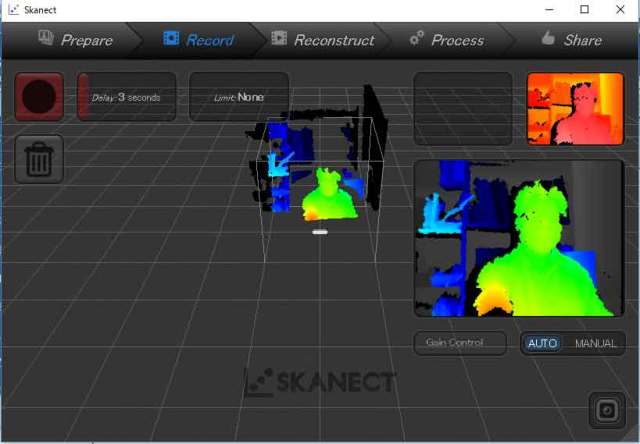Open the Share tab
The width and height of the screenshot is (640, 444).
click(x=571, y=40)
